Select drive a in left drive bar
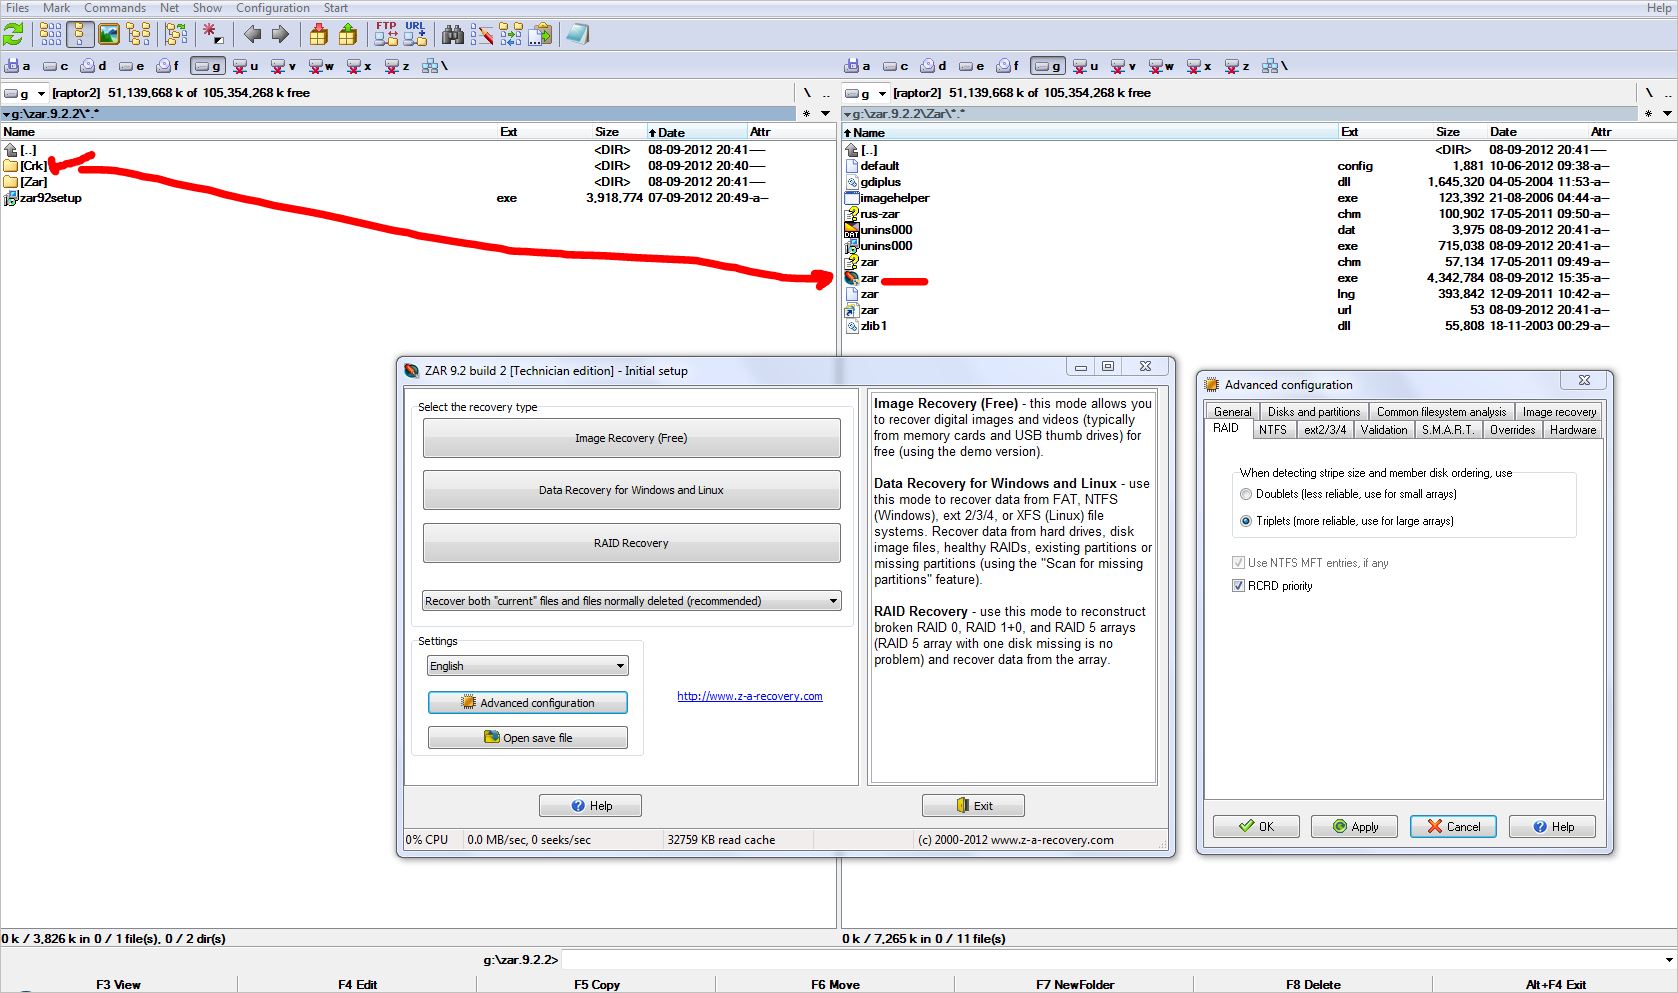The image size is (1678, 993). (18, 66)
